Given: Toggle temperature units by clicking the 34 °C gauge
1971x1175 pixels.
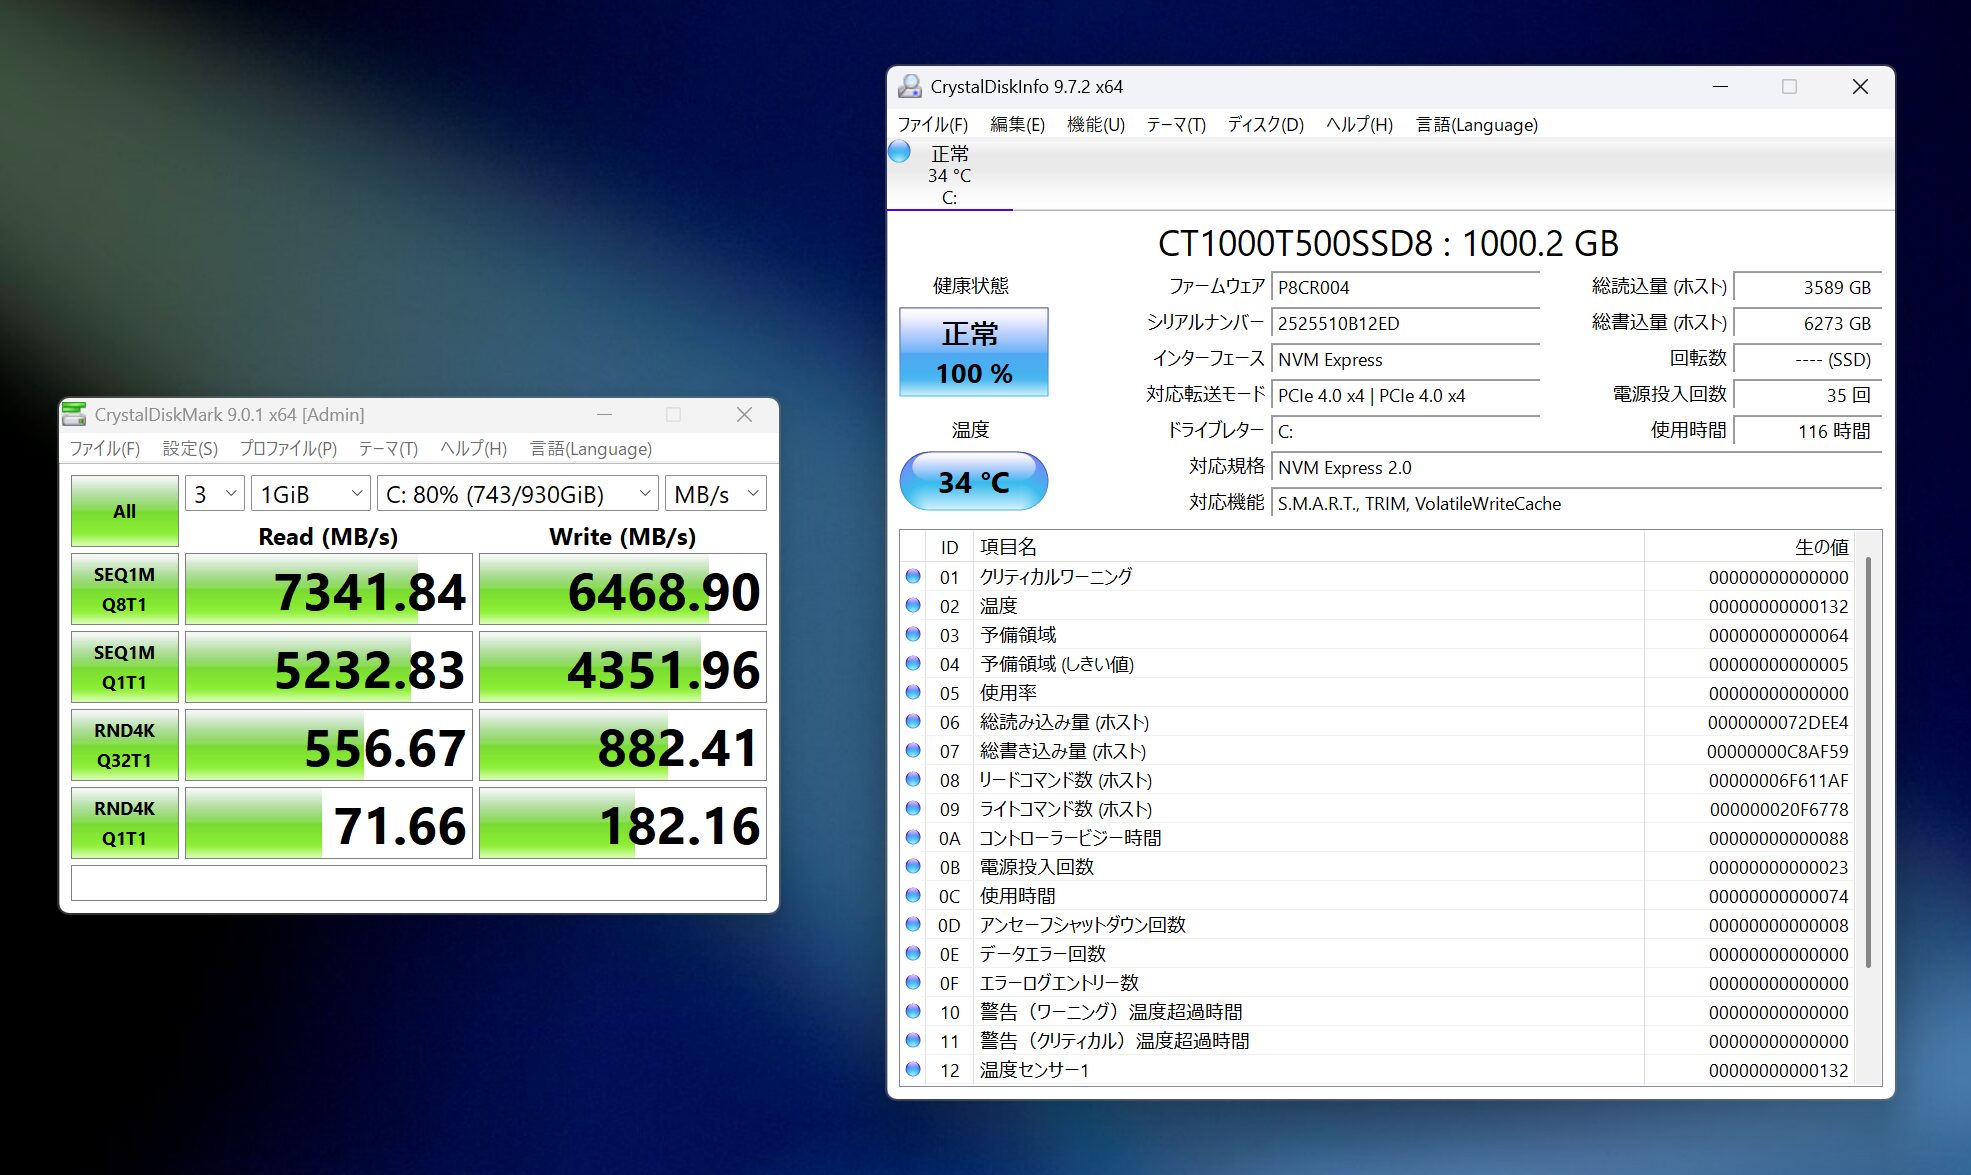Looking at the screenshot, I should [972, 481].
